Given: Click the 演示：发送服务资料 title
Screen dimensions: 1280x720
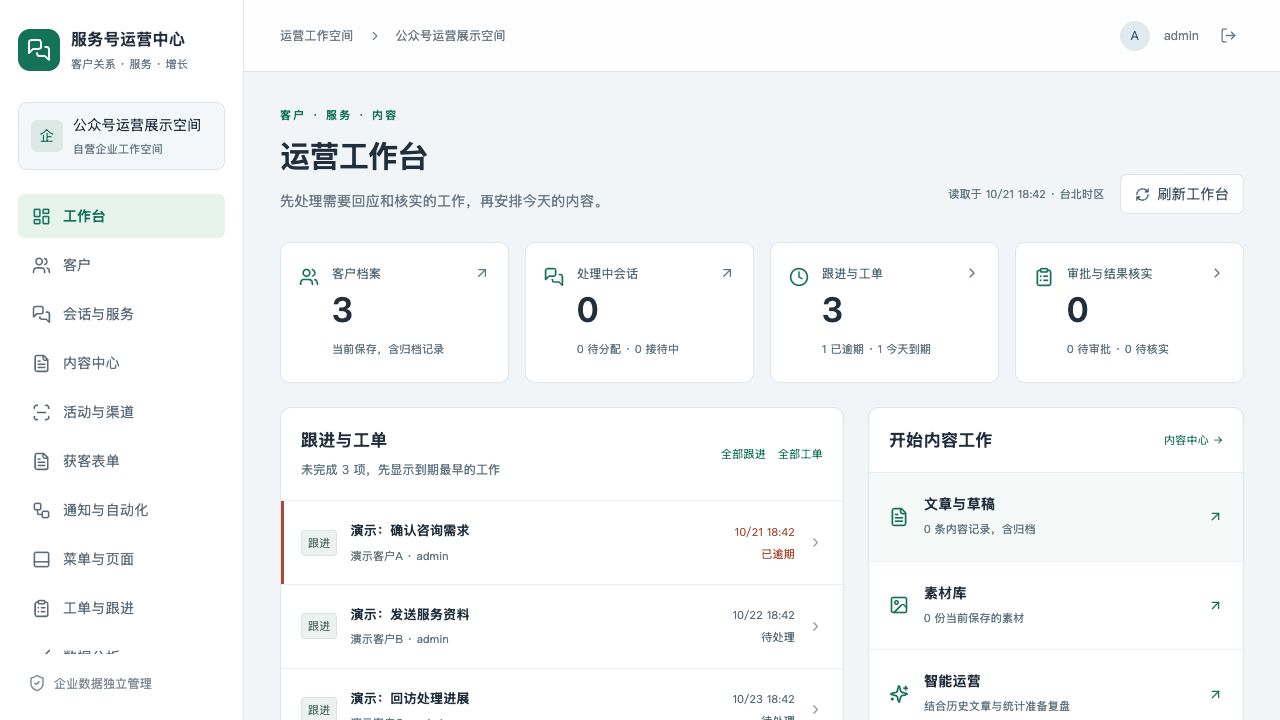Looking at the screenshot, I should (x=410, y=615).
